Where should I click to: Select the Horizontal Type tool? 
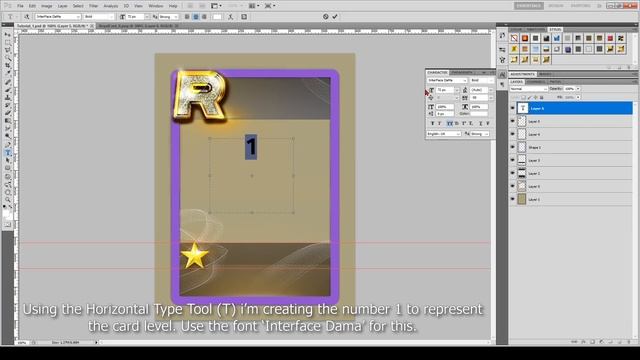(8, 153)
